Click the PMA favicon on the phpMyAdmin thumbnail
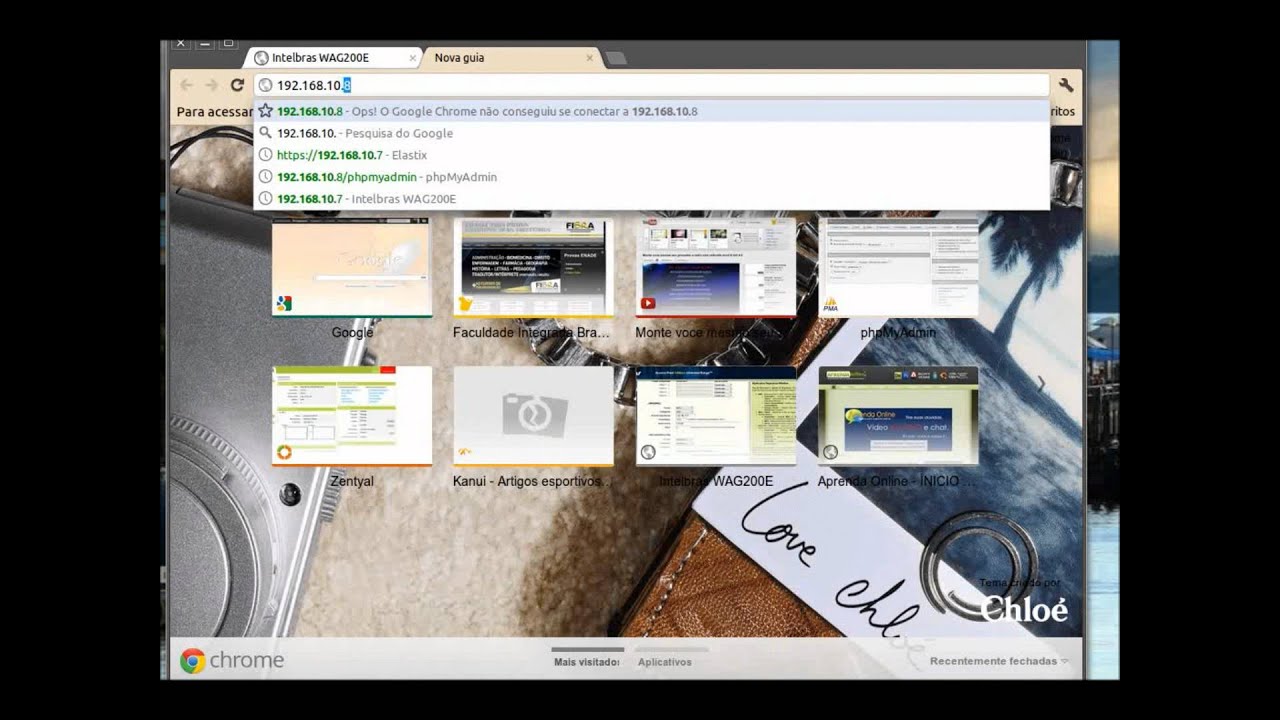The image size is (1280, 720). pos(830,304)
